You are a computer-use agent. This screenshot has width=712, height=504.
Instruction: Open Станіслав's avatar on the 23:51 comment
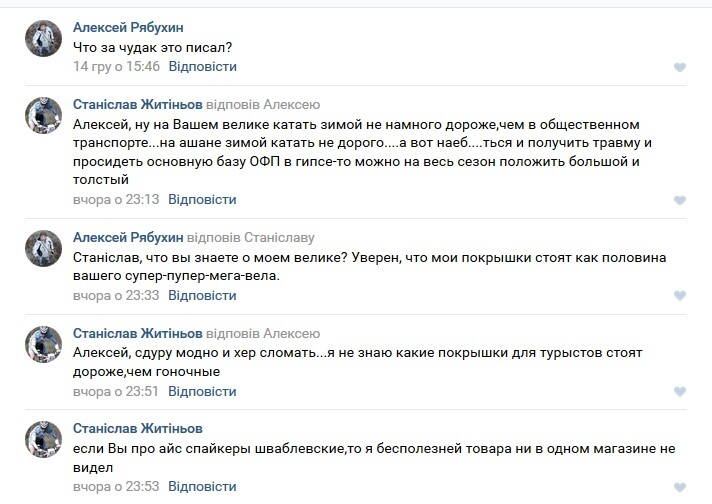click(43, 344)
